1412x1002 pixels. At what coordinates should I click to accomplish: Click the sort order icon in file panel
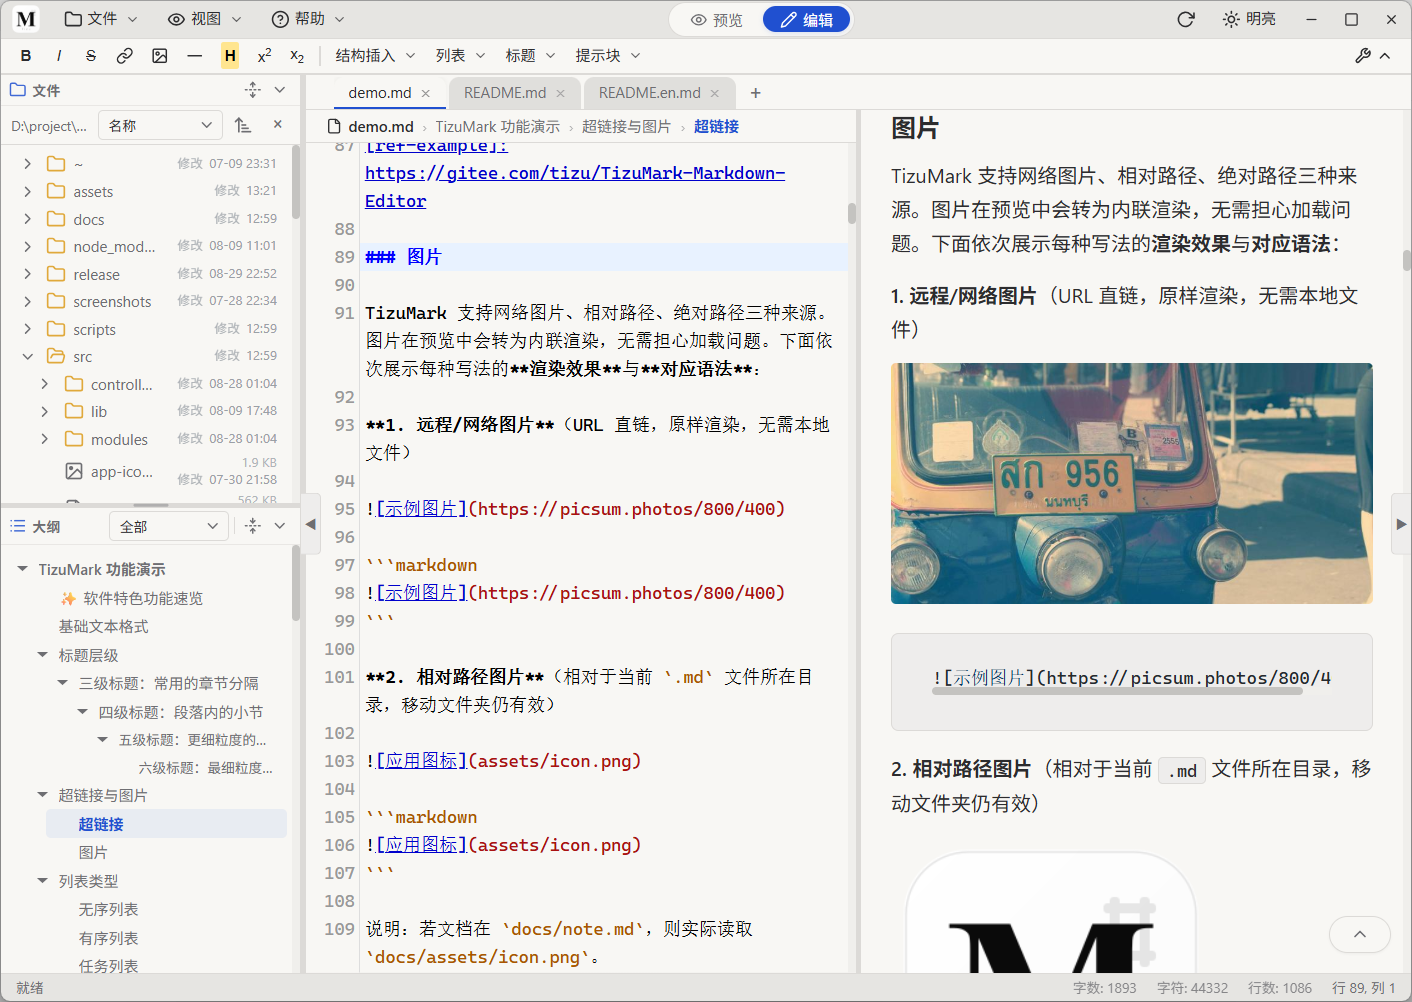coord(243,125)
